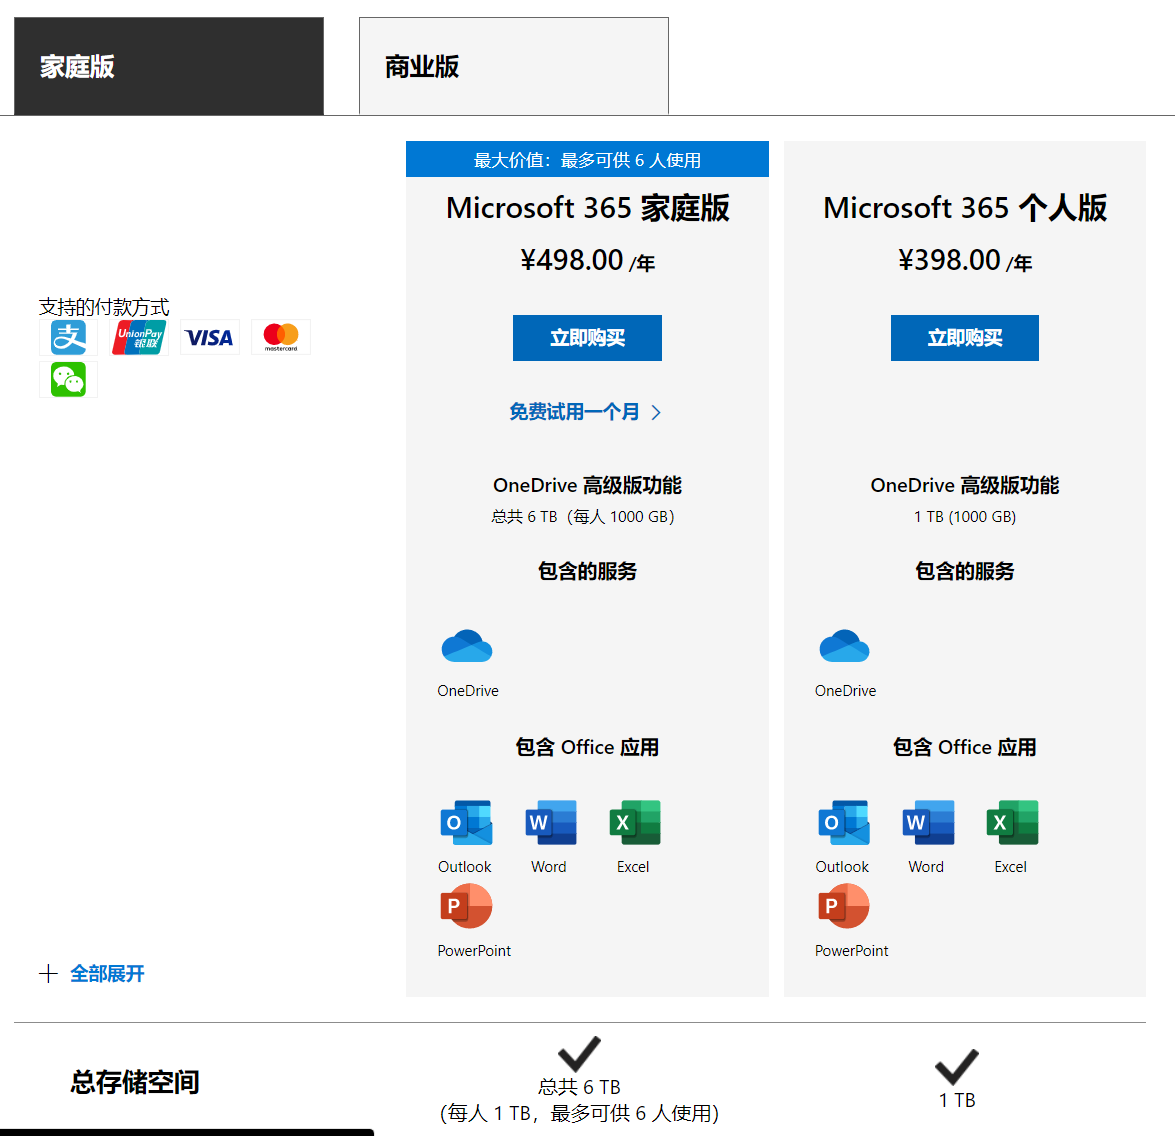Screen dimensions: 1175x1136
Task: Click the Word icon in 个人版 card
Action: pos(928,823)
